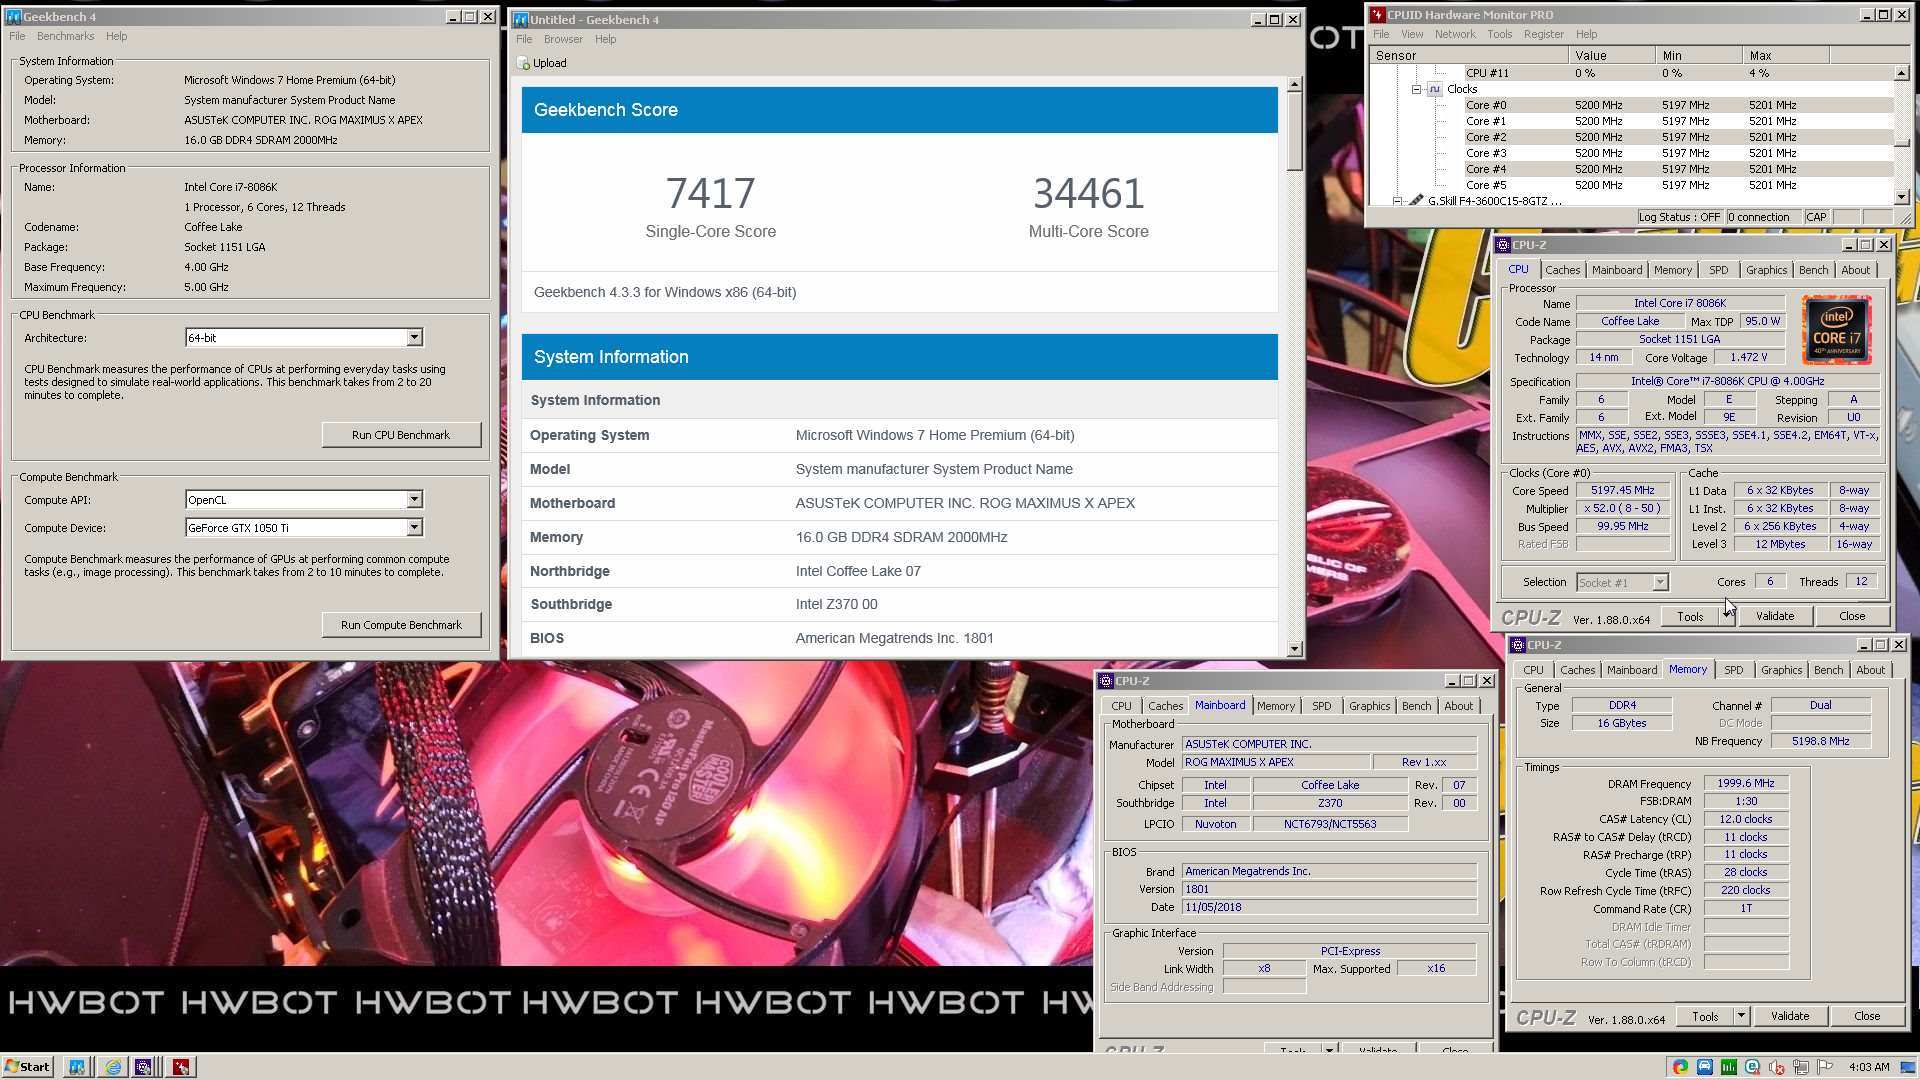Open the Browser menu in Geekbench results
1920x1080 pixels.
point(563,39)
